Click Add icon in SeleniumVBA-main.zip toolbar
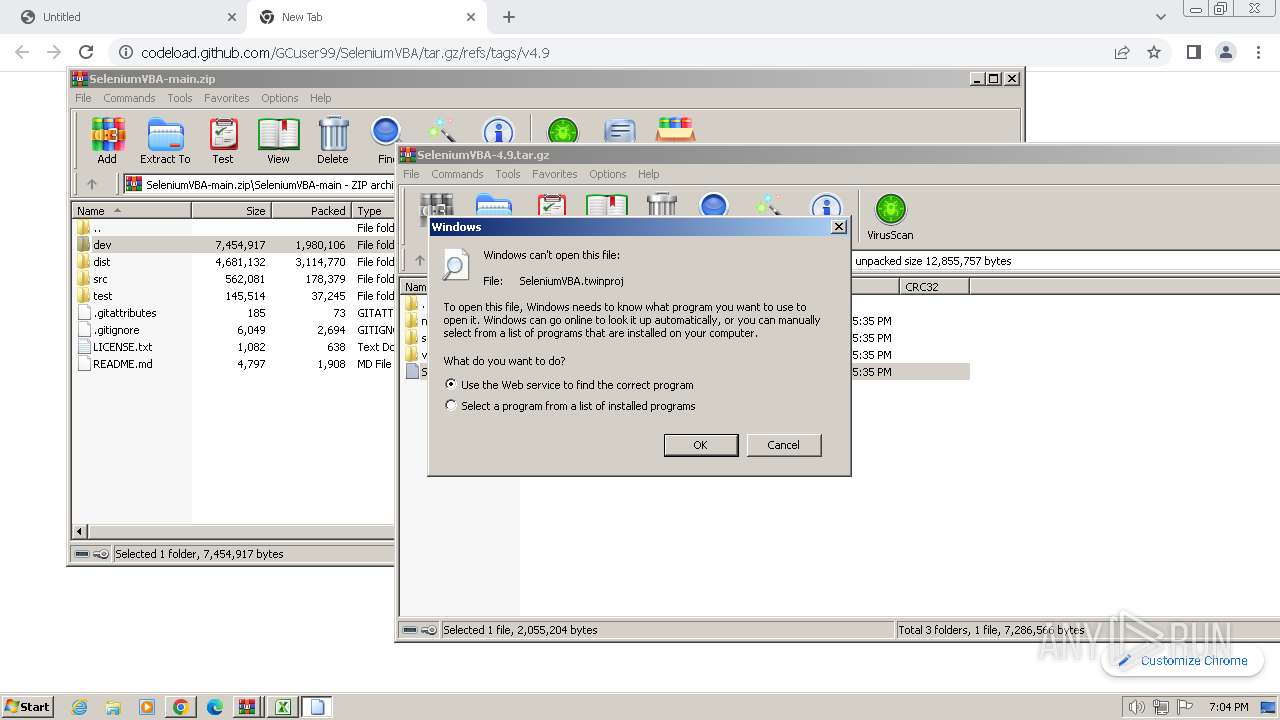 [107, 141]
